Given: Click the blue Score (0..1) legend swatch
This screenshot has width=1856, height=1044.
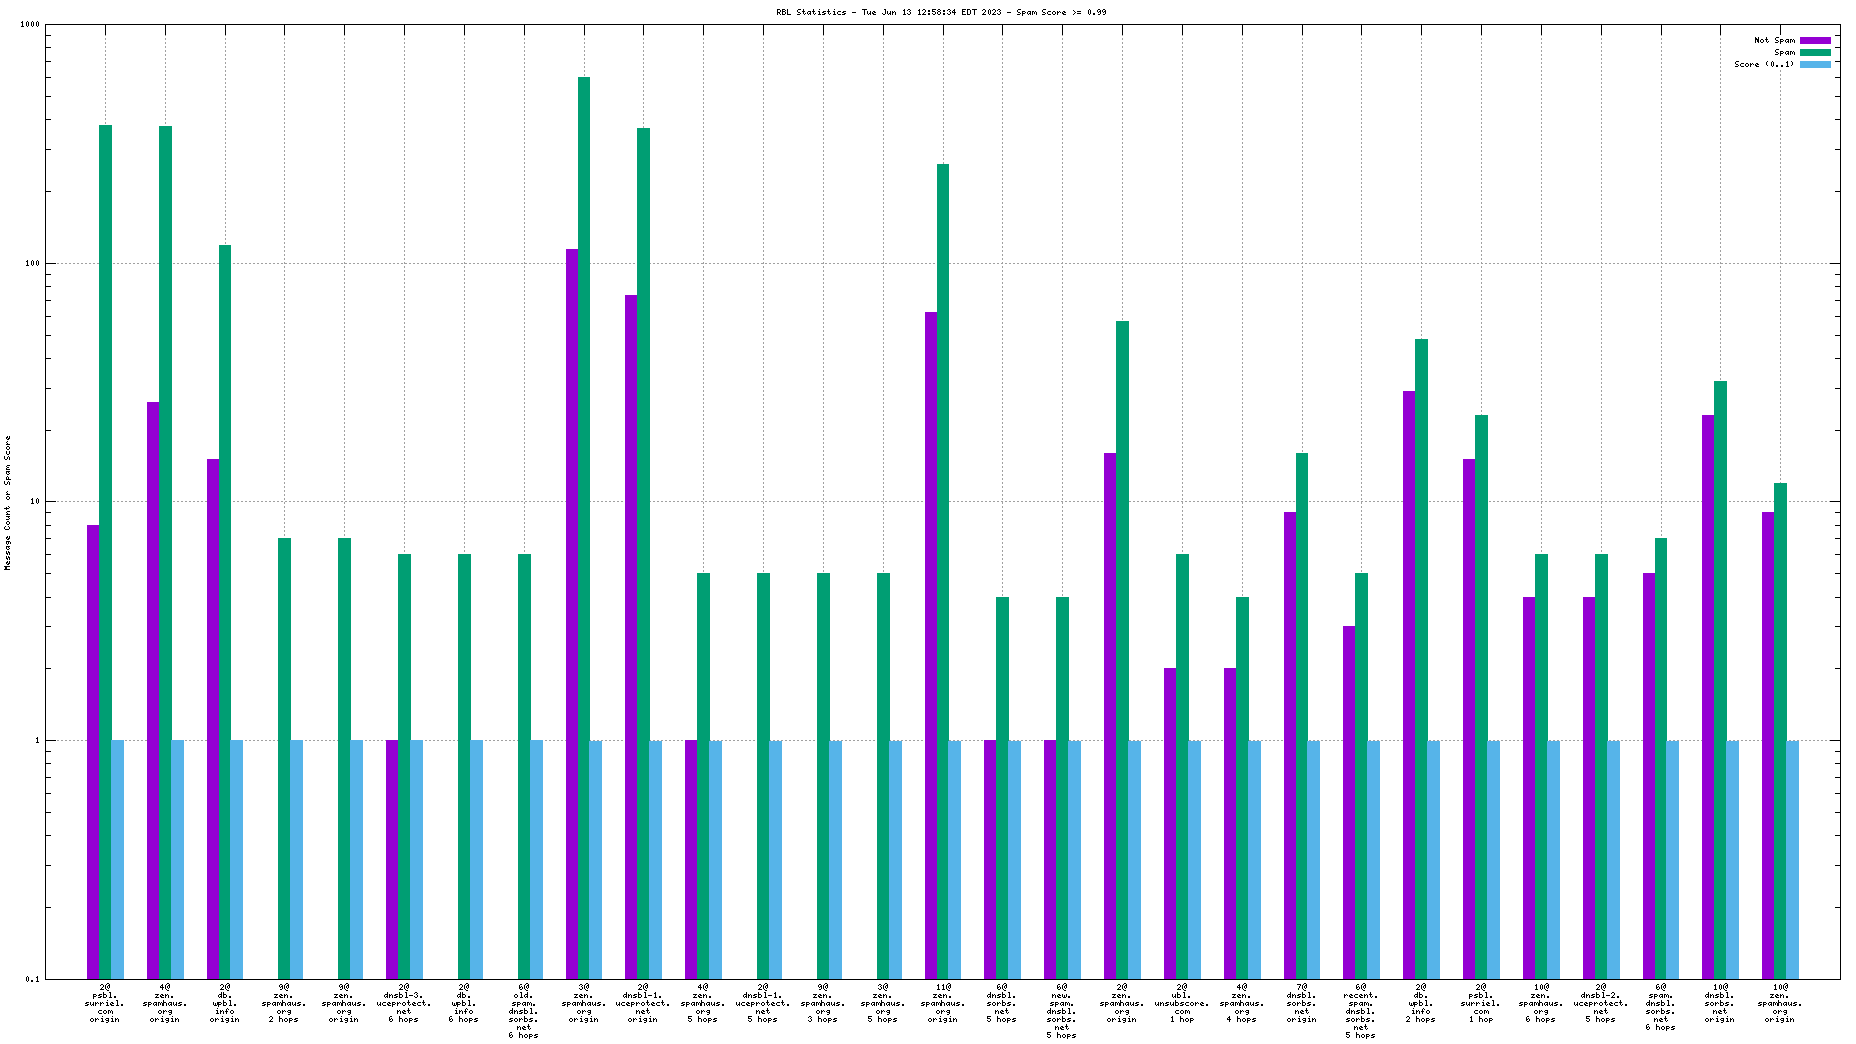Looking at the screenshot, I should [x=1815, y=65].
